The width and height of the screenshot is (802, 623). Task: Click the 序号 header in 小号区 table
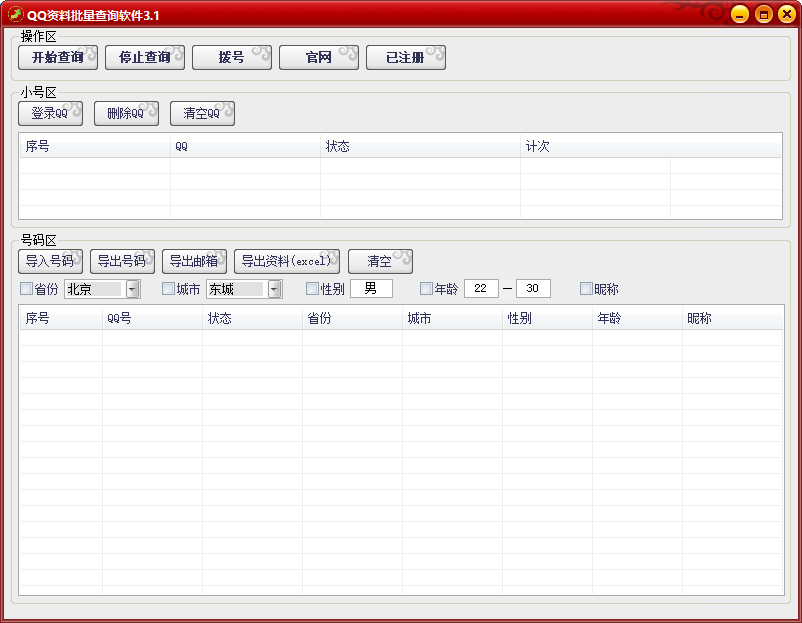pos(95,146)
